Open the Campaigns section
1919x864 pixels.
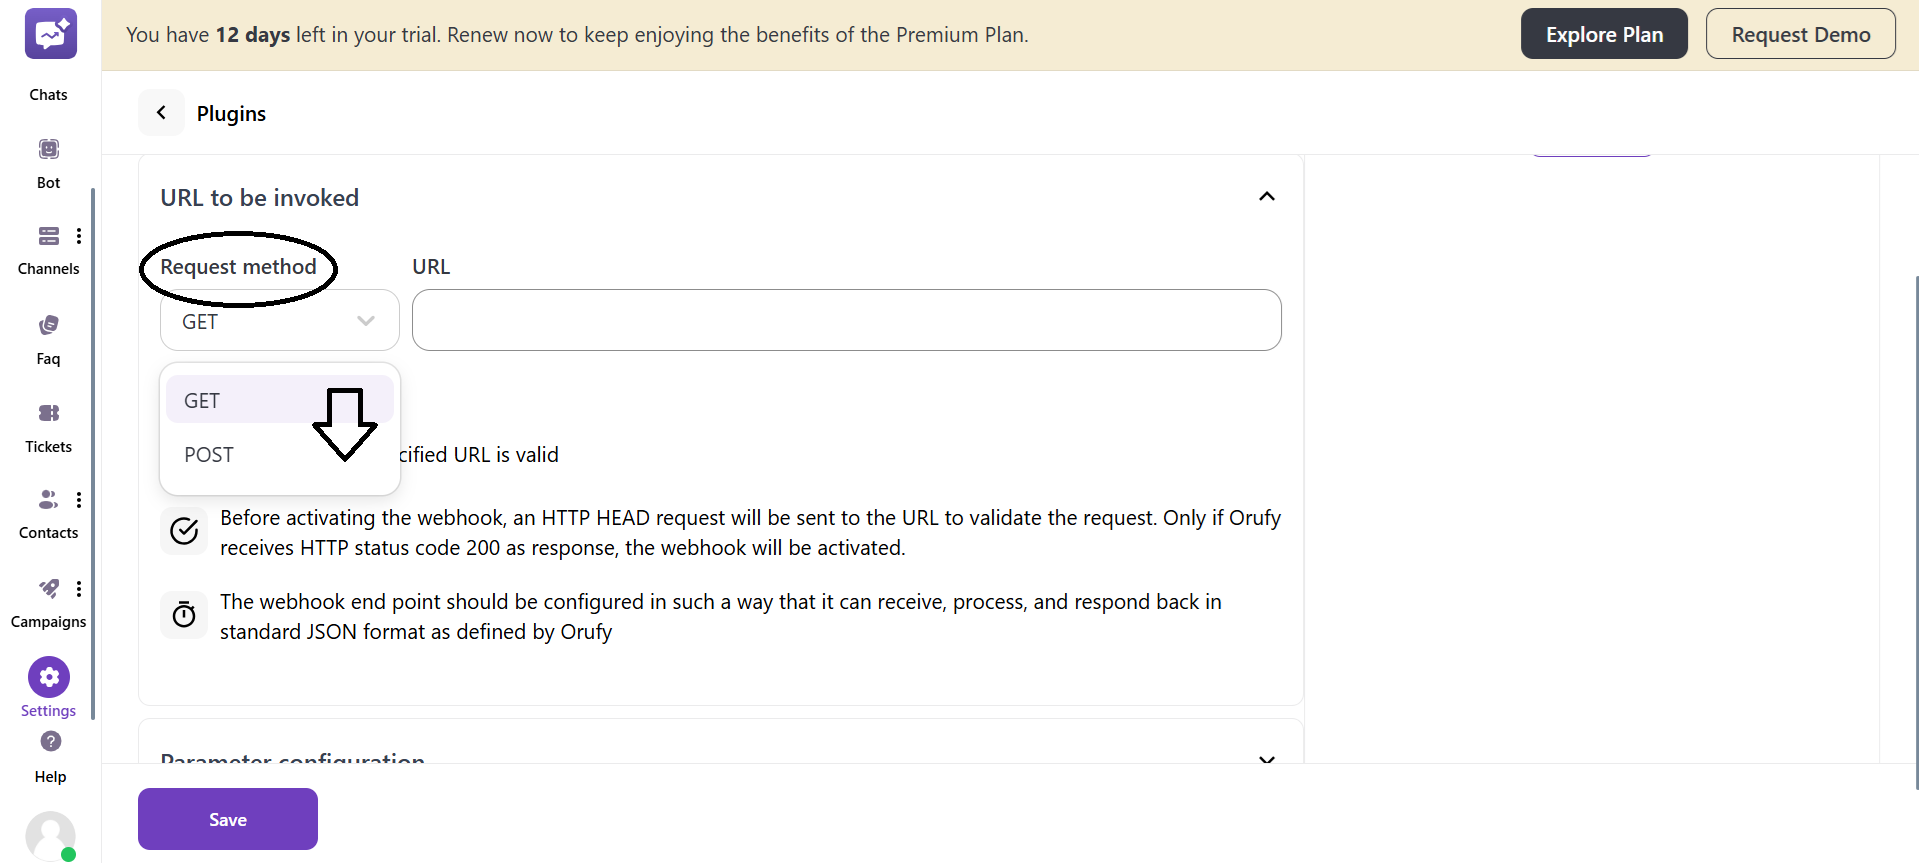[x=48, y=588]
